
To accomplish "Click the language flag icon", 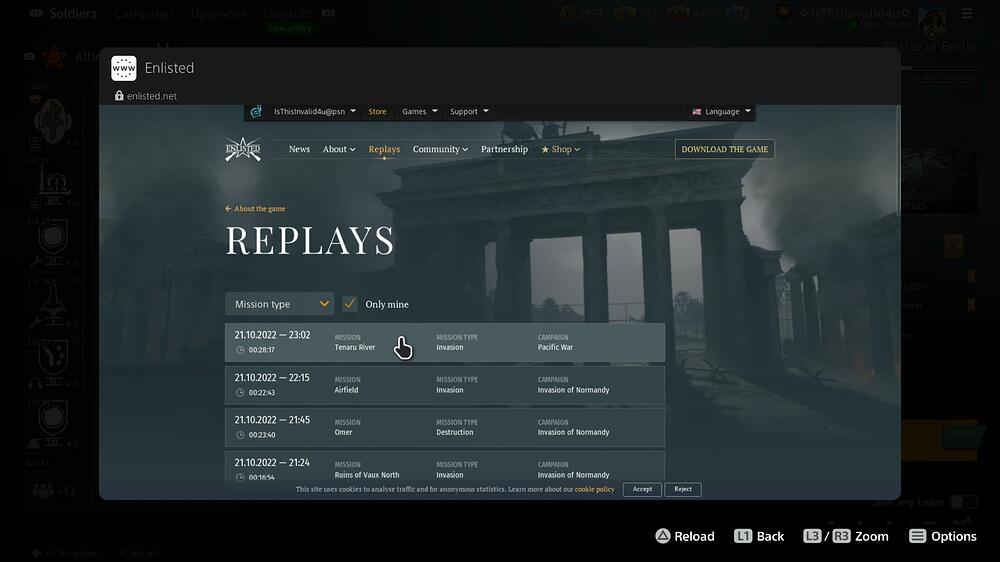I will pyautogui.click(x=696, y=112).
